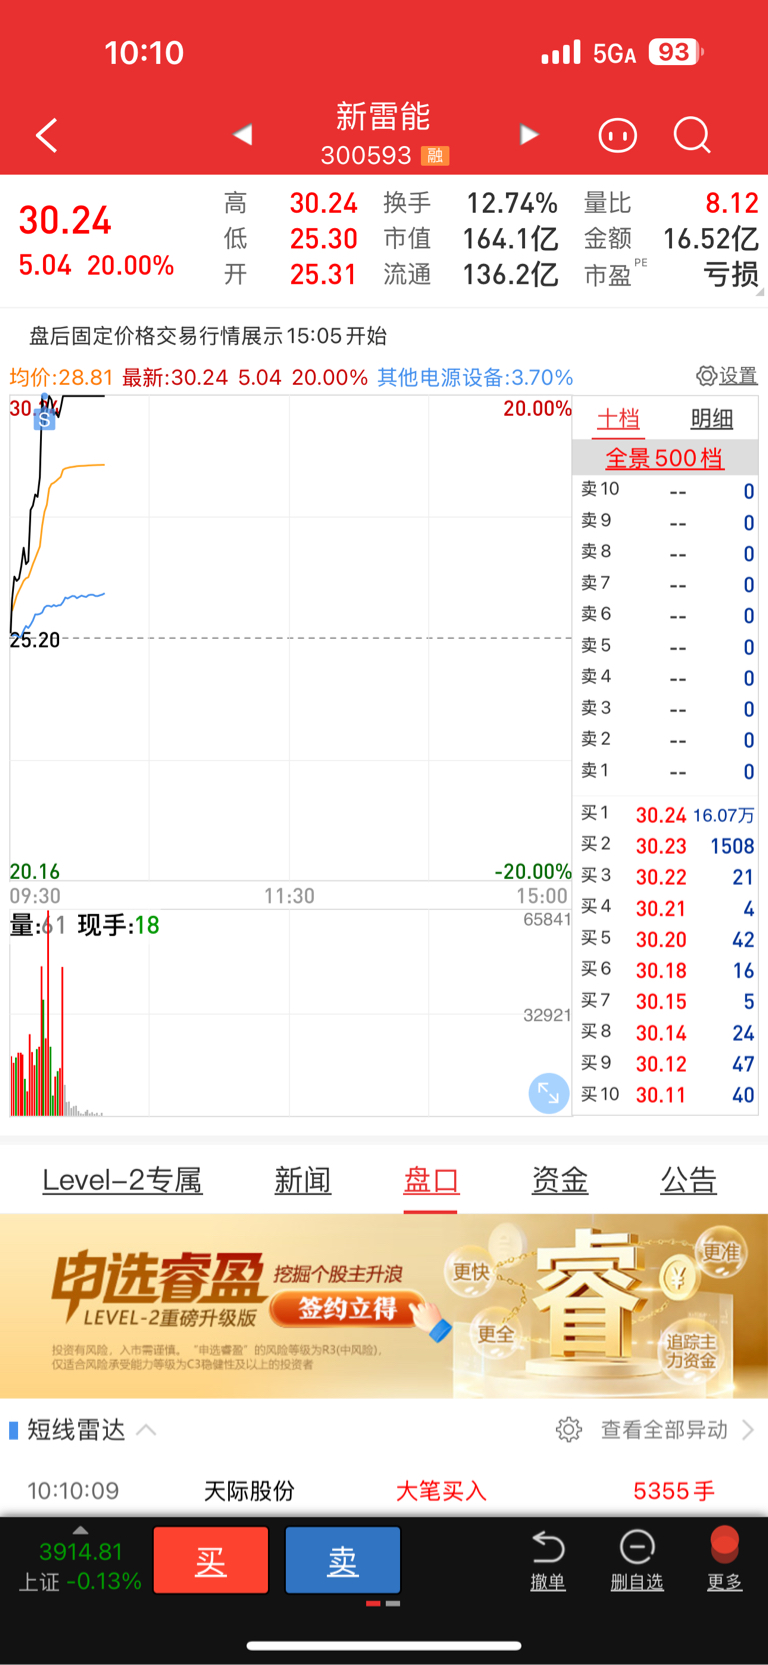Tap the battery indicator in the status bar
Screen dimensions: 768x1665
pyautogui.click(x=676, y=52)
